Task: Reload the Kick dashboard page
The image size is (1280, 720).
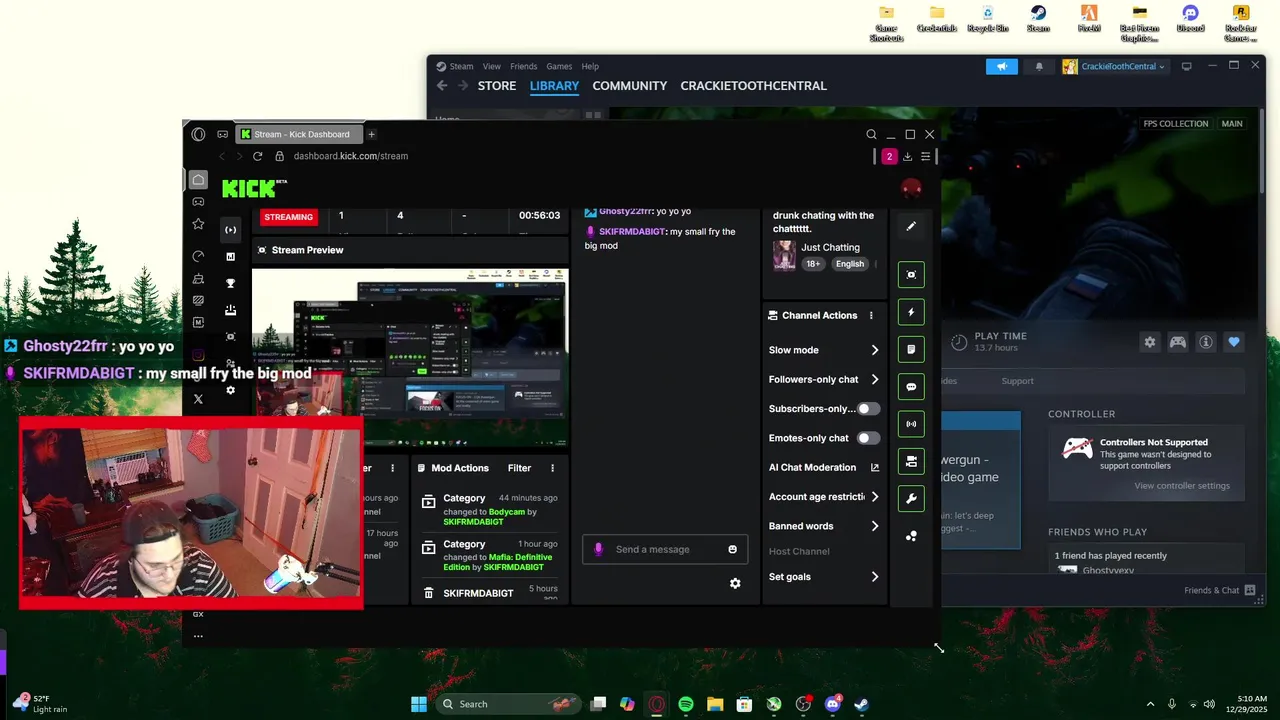Action: (x=257, y=156)
